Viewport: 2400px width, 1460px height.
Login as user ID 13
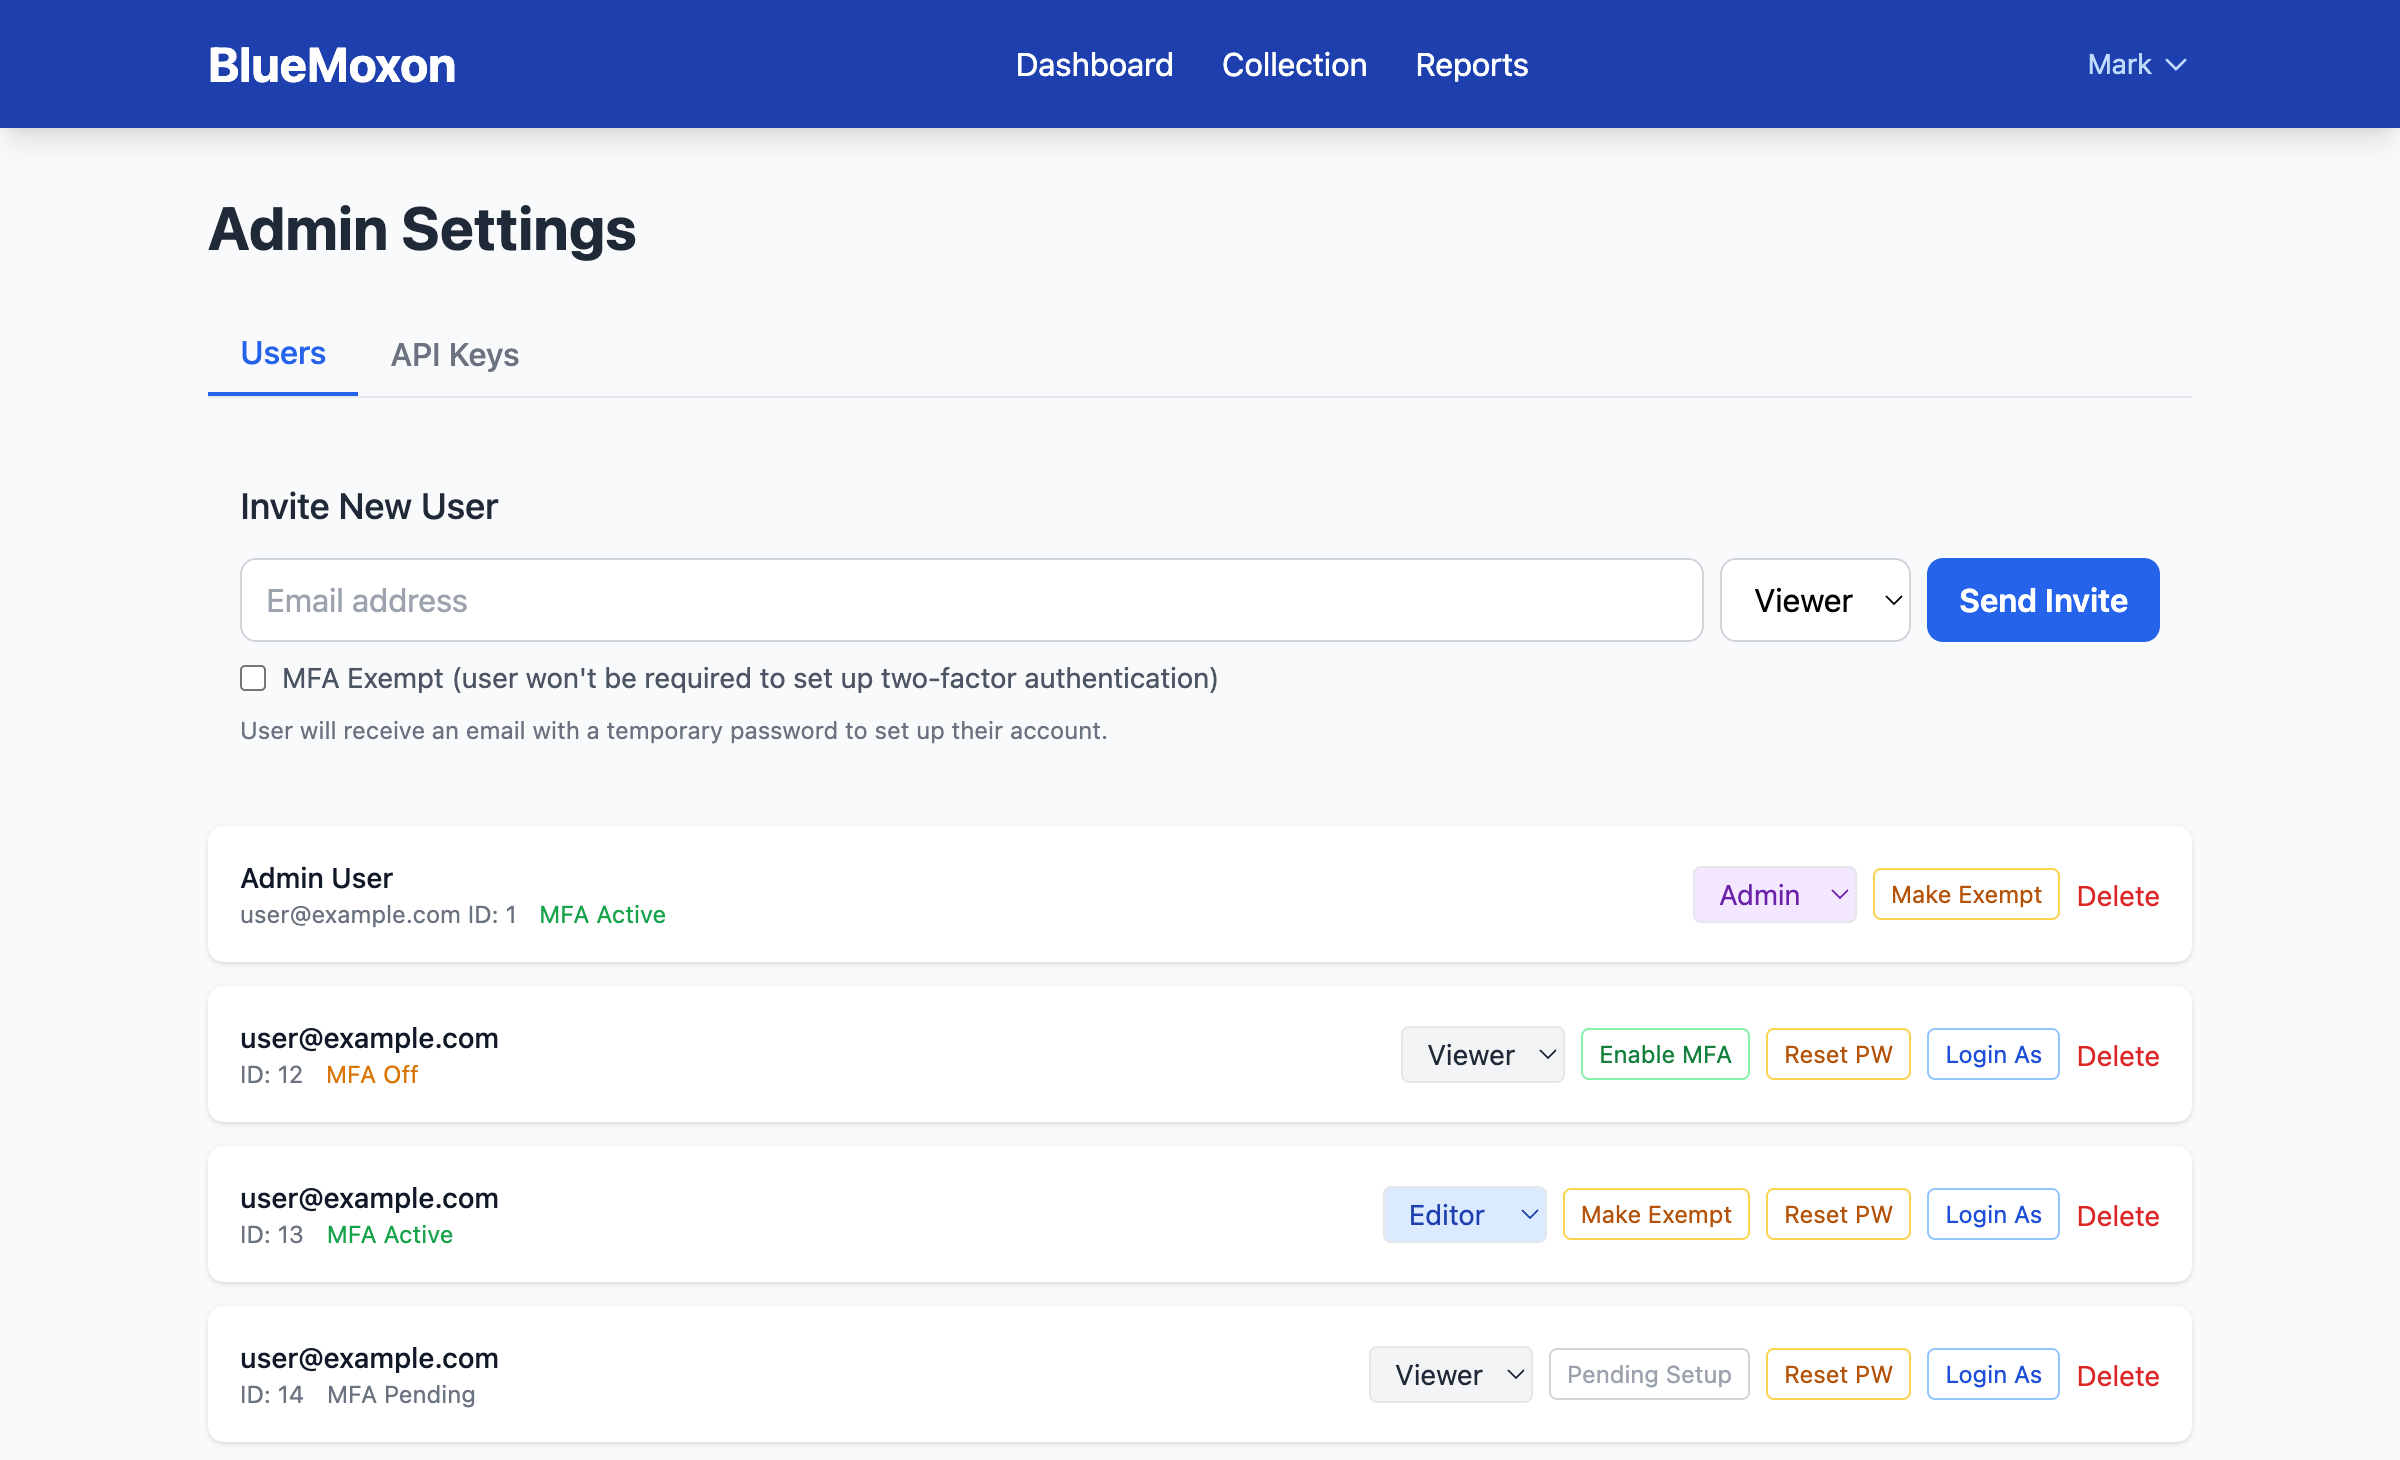click(x=1992, y=1215)
